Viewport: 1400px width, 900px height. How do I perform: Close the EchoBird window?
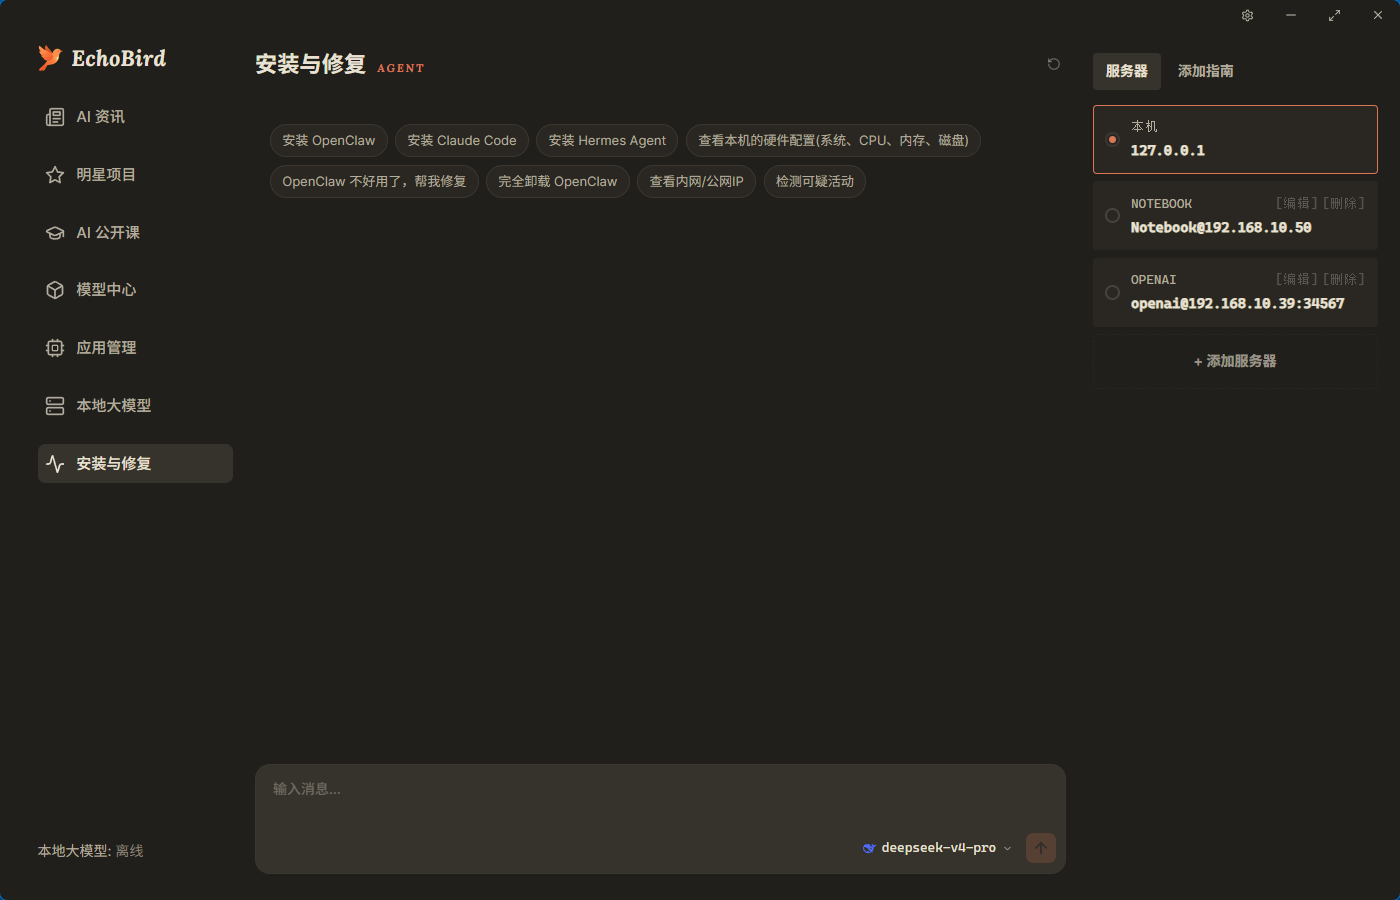(1378, 15)
